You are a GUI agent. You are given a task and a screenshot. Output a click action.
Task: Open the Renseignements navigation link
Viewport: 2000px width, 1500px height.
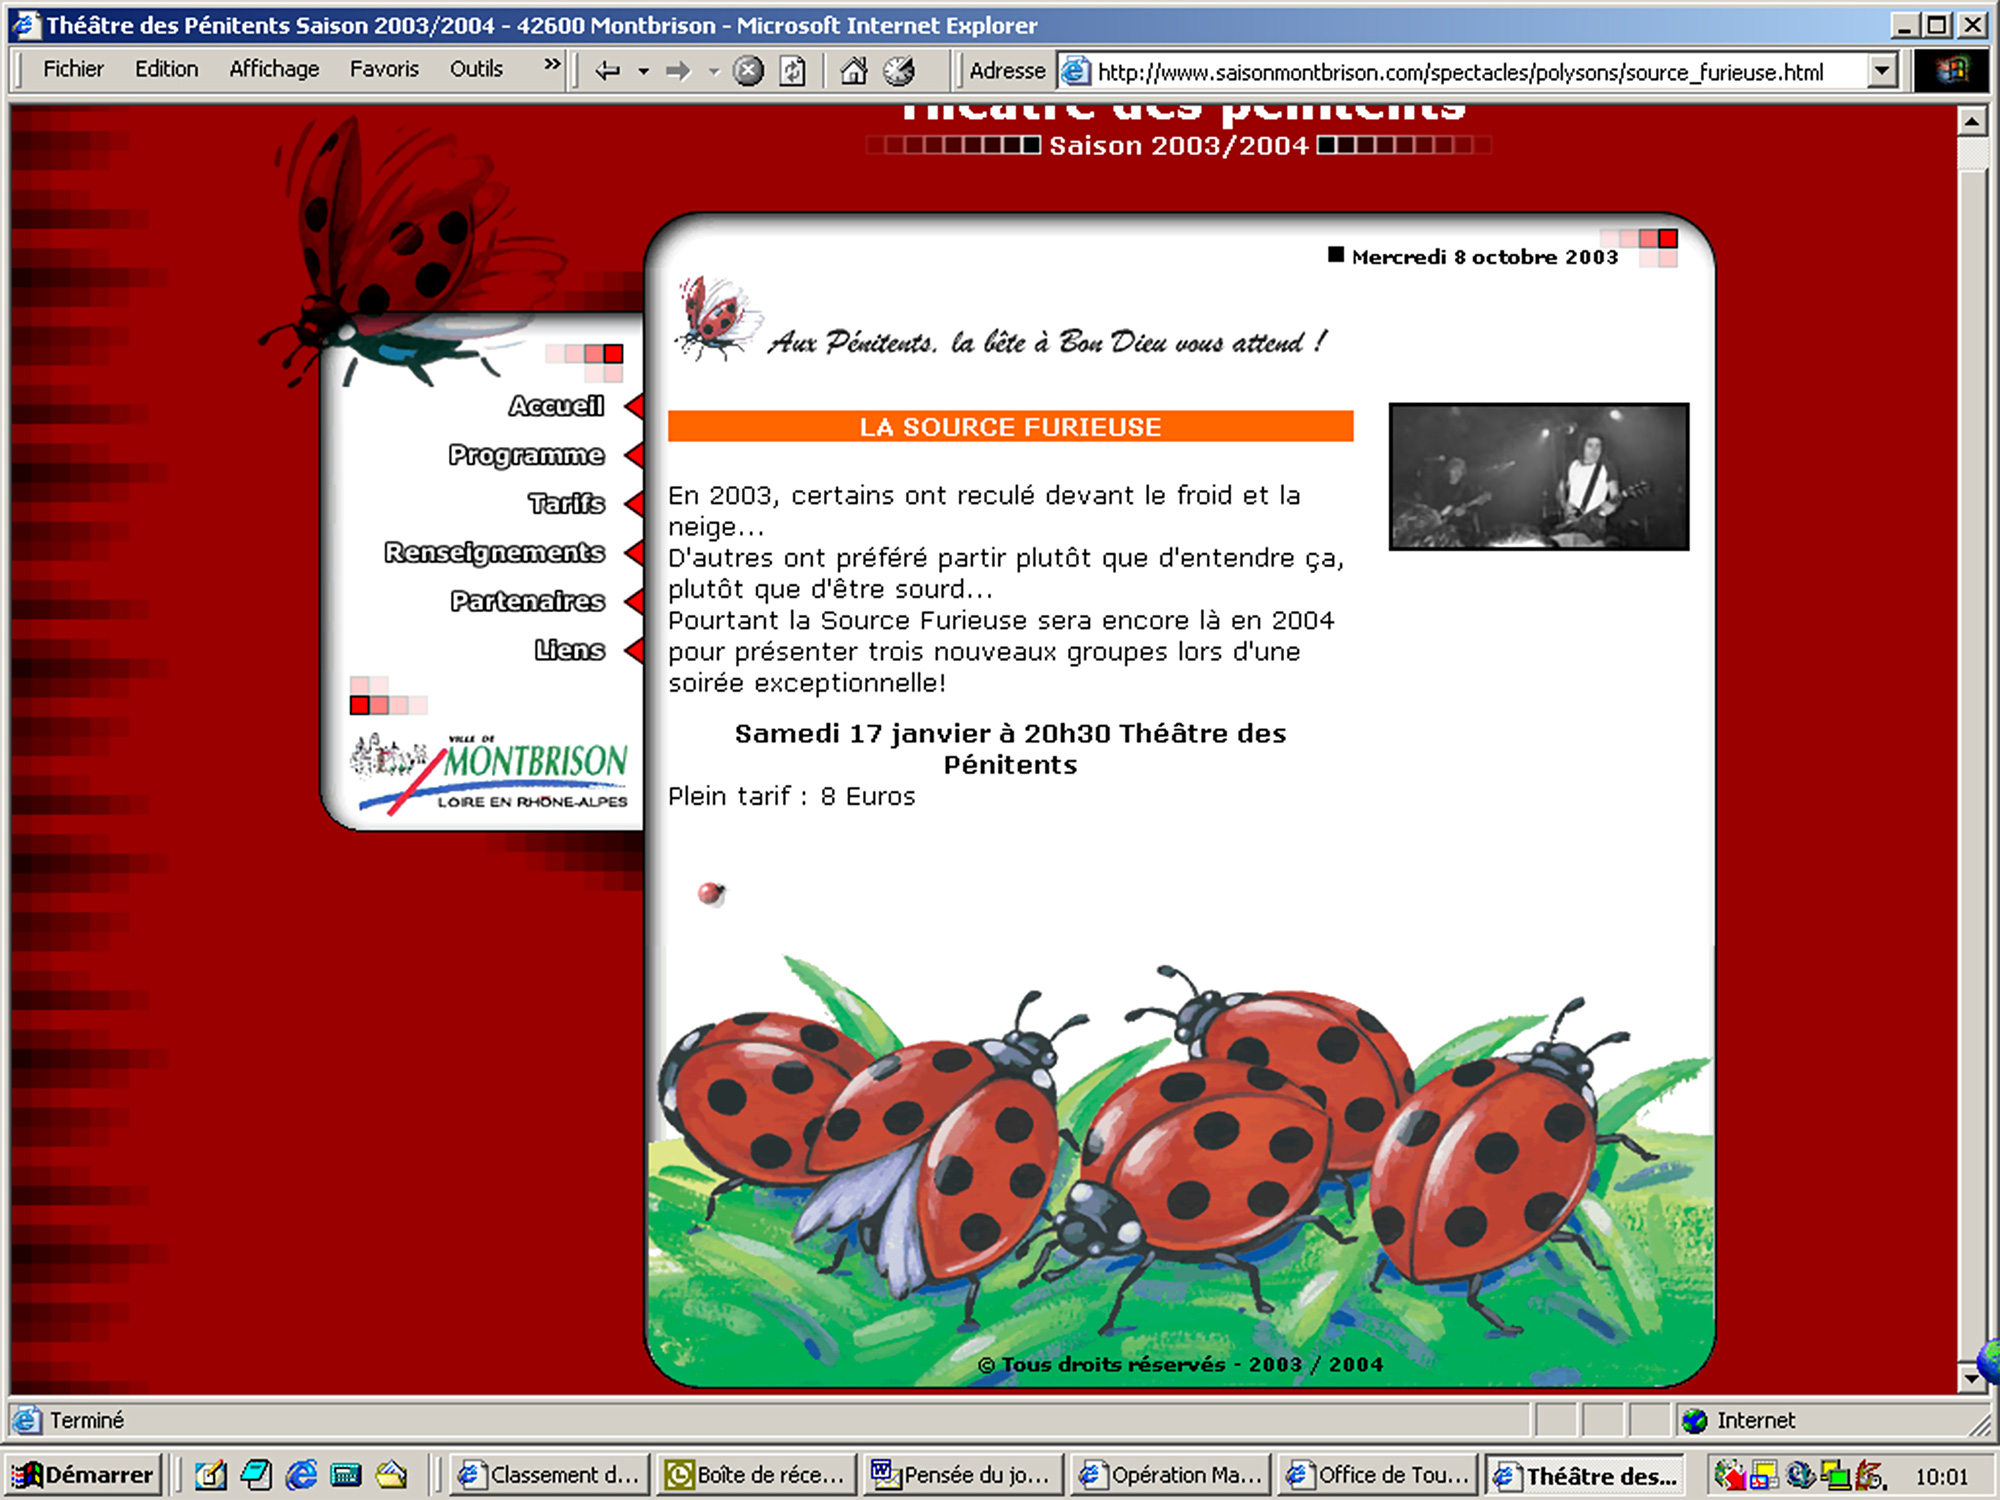click(x=494, y=552)
